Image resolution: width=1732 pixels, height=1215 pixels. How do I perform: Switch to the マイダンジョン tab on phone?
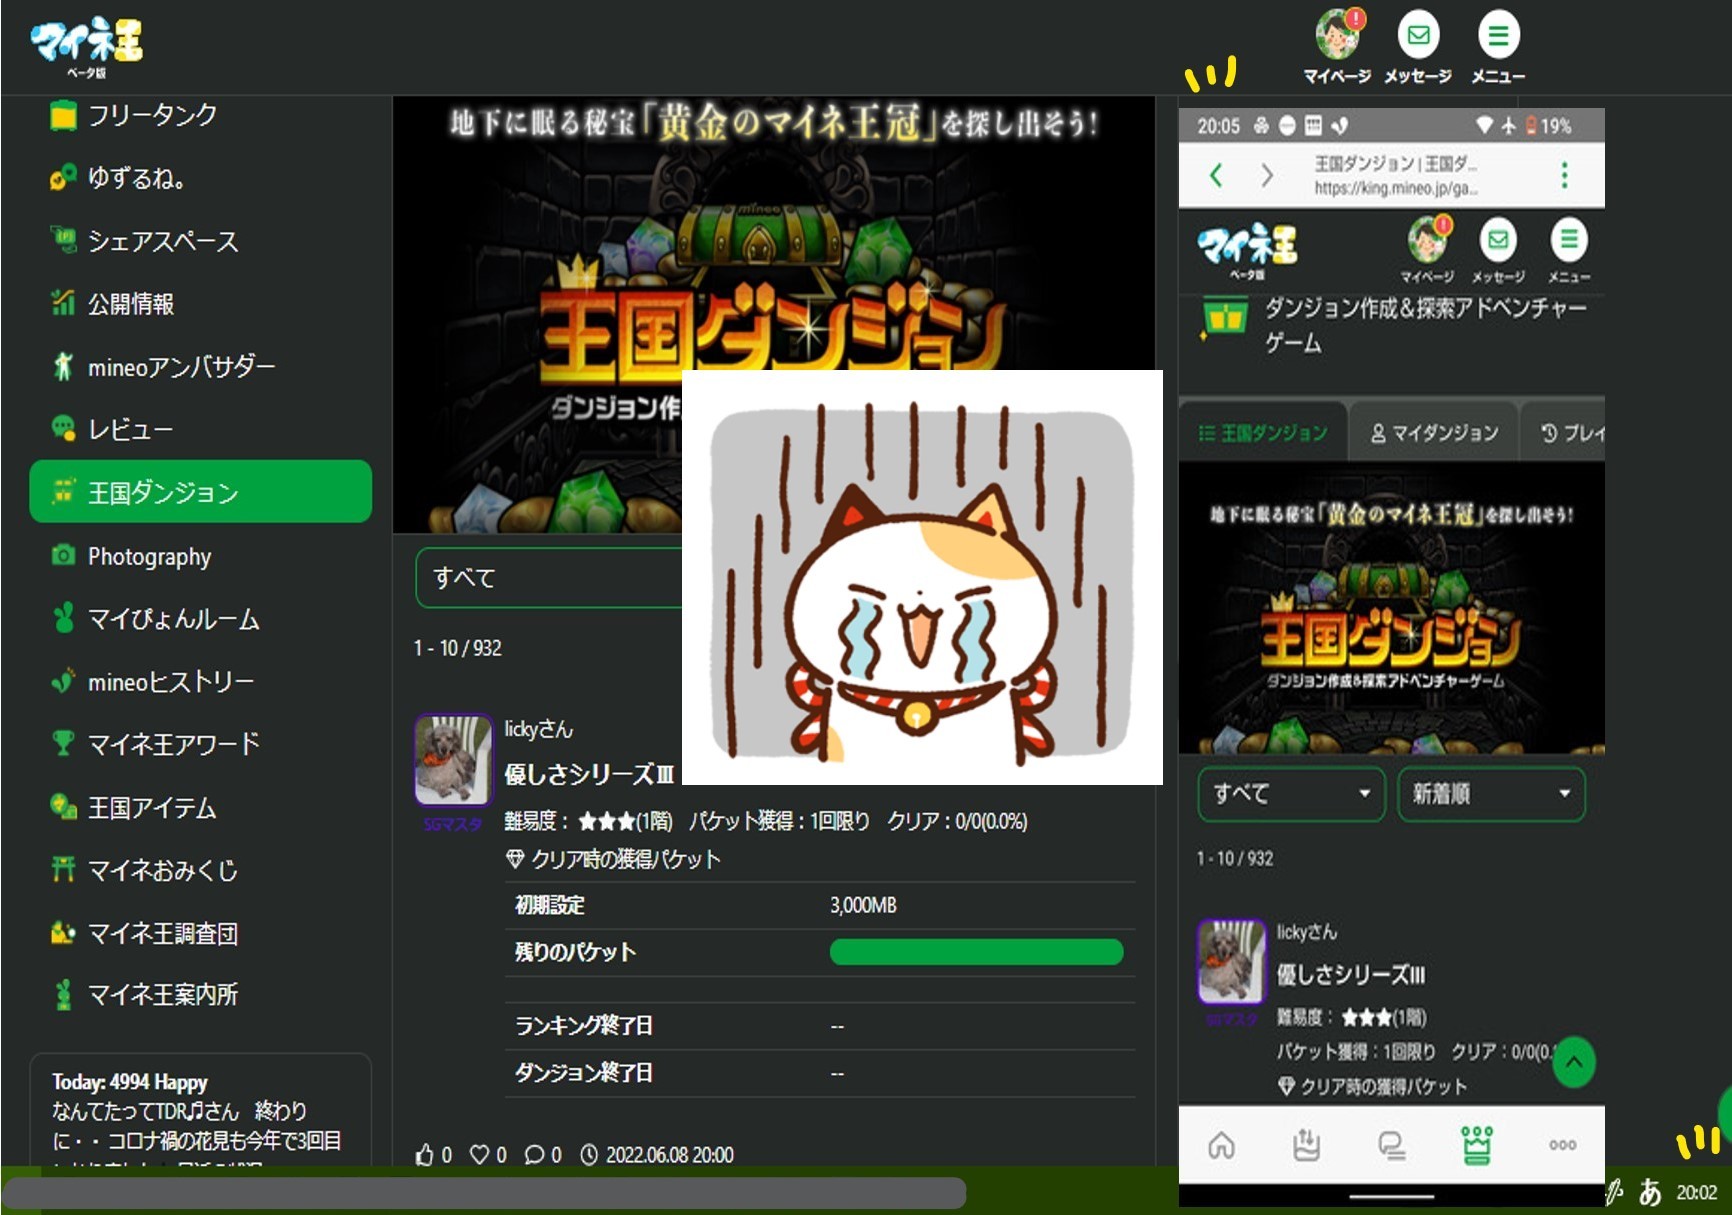point(1434,432)
